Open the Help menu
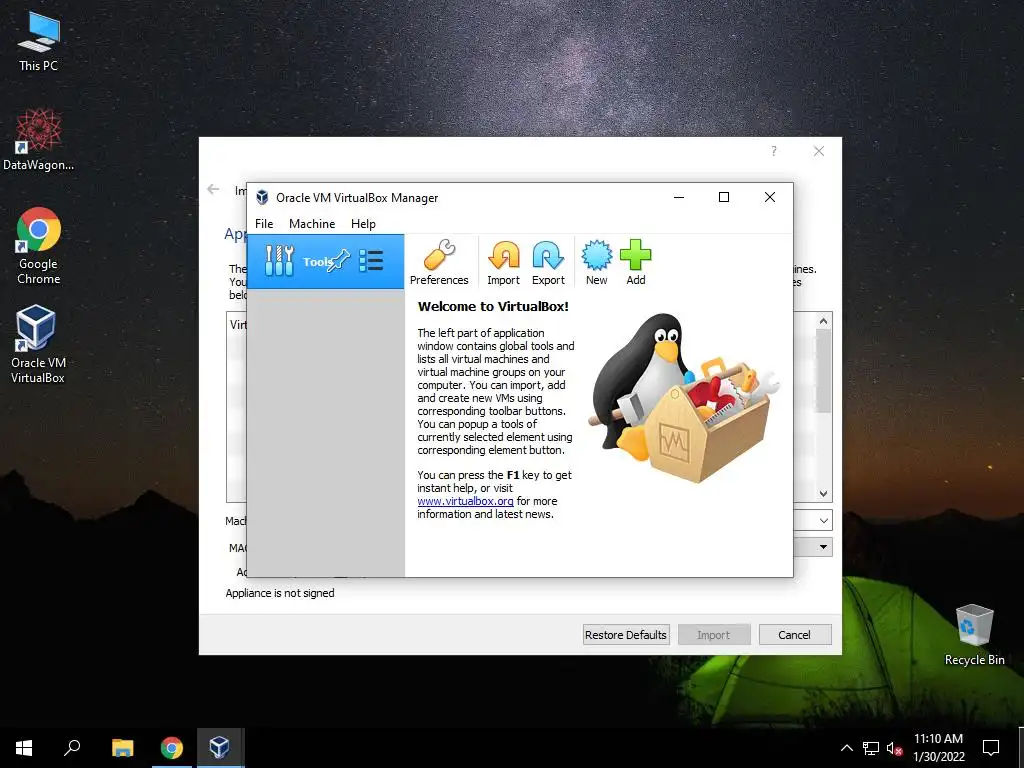1024x768 pixels. pyautogui.click(x=363, y=223)
